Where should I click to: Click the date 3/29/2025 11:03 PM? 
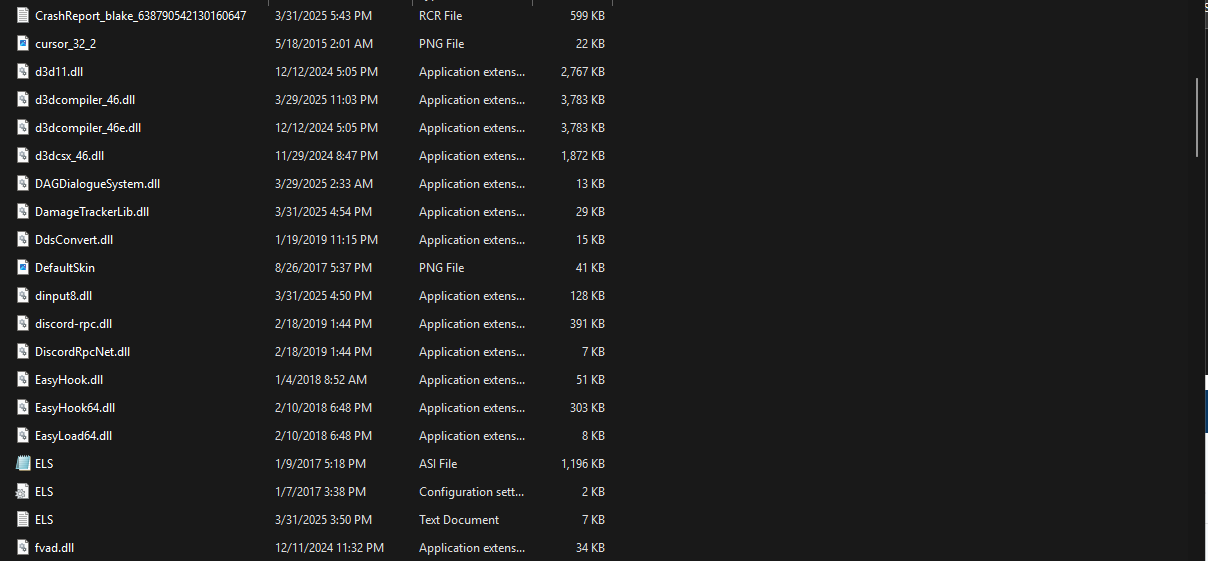(326, 100)
